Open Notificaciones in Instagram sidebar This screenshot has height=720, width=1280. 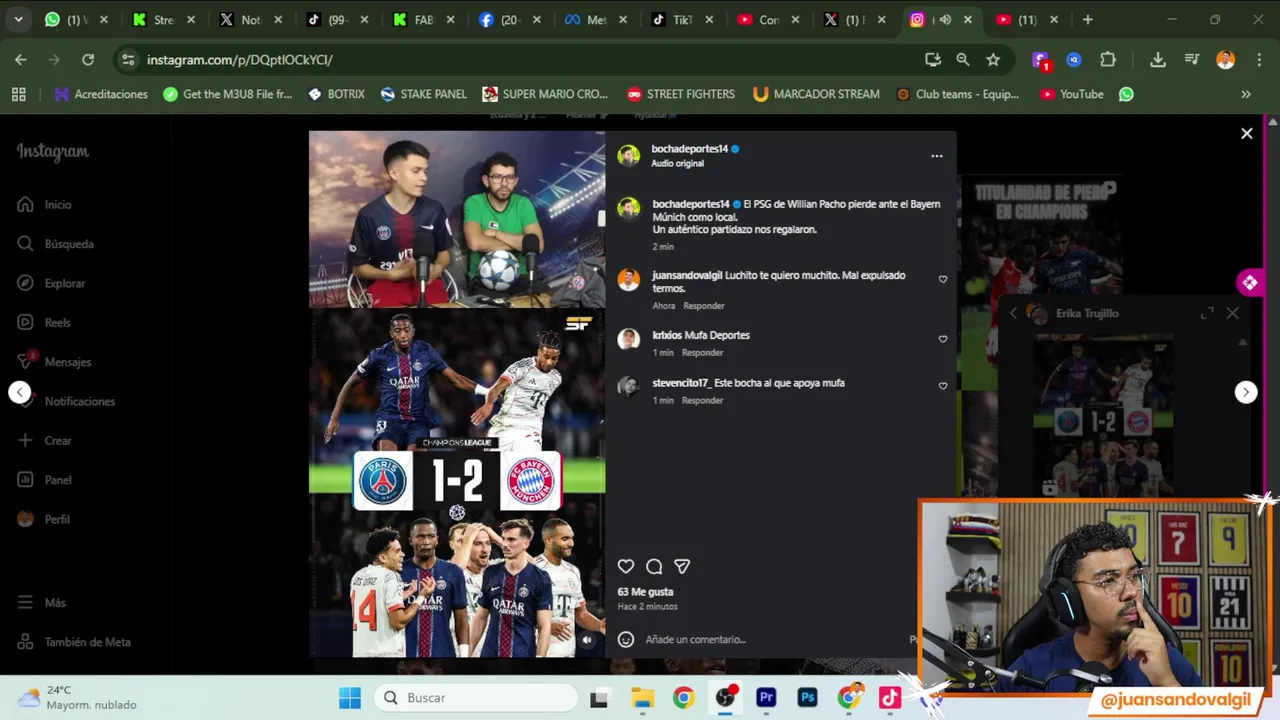[66, 401]
